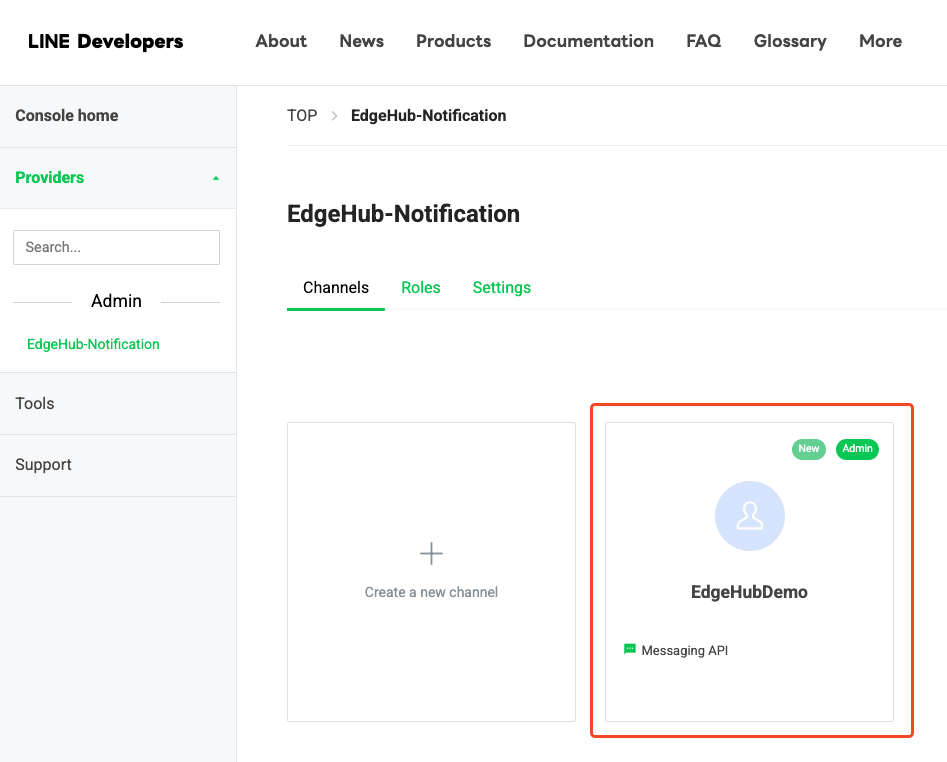
Task: Switch to the Settings tab
Action: coord(501,287)
